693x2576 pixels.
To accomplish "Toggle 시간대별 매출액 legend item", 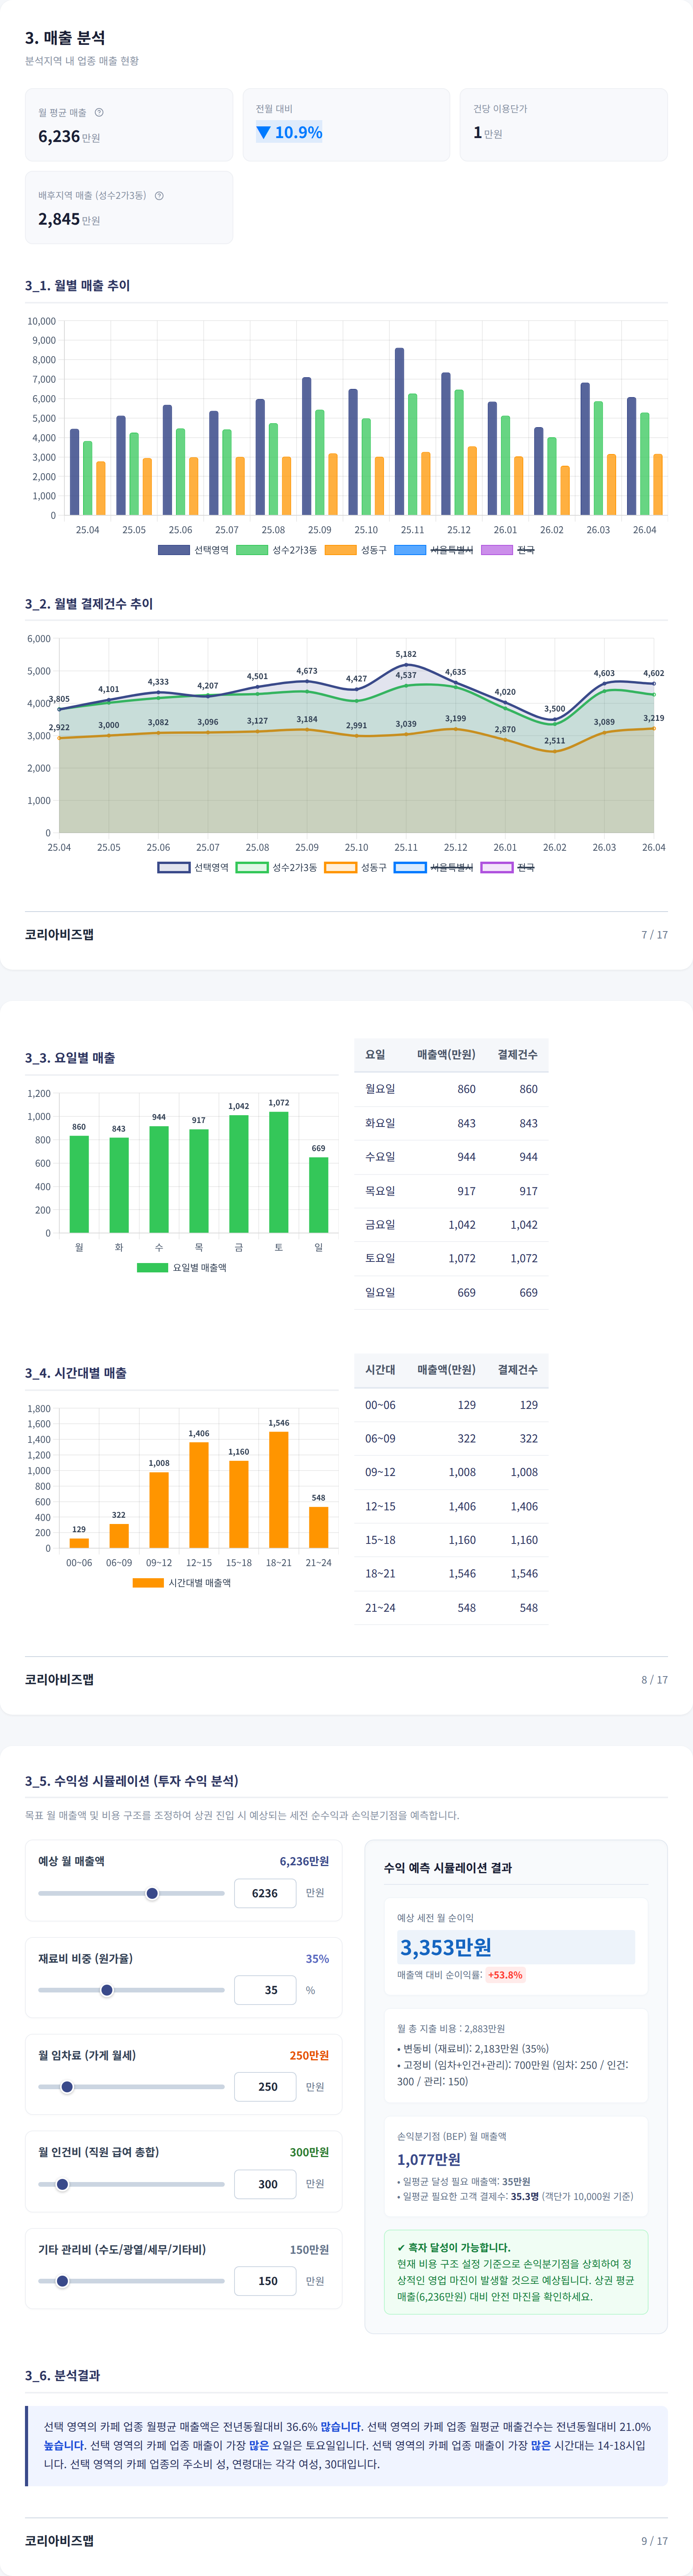I will 182,1582.
